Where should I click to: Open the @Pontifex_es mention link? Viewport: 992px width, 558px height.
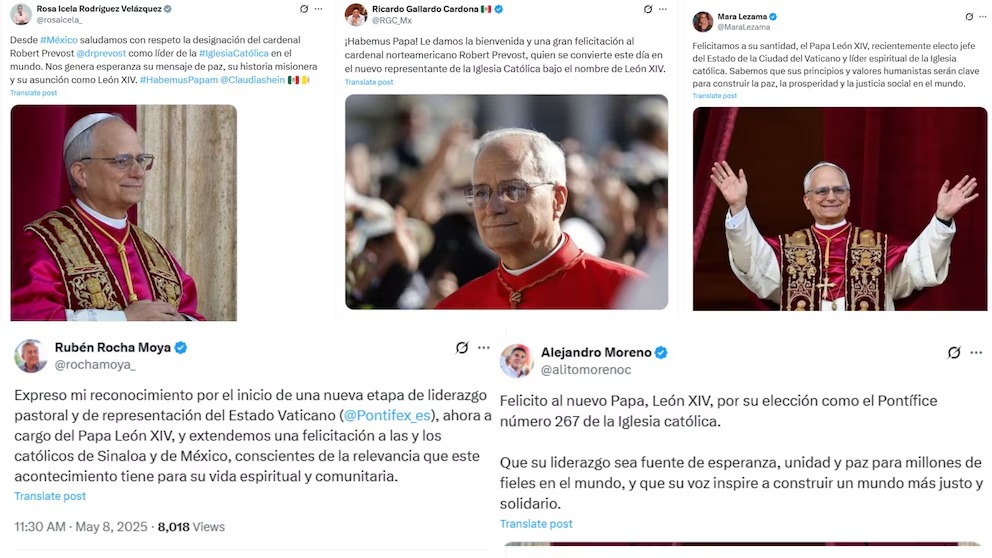[387, 416]
